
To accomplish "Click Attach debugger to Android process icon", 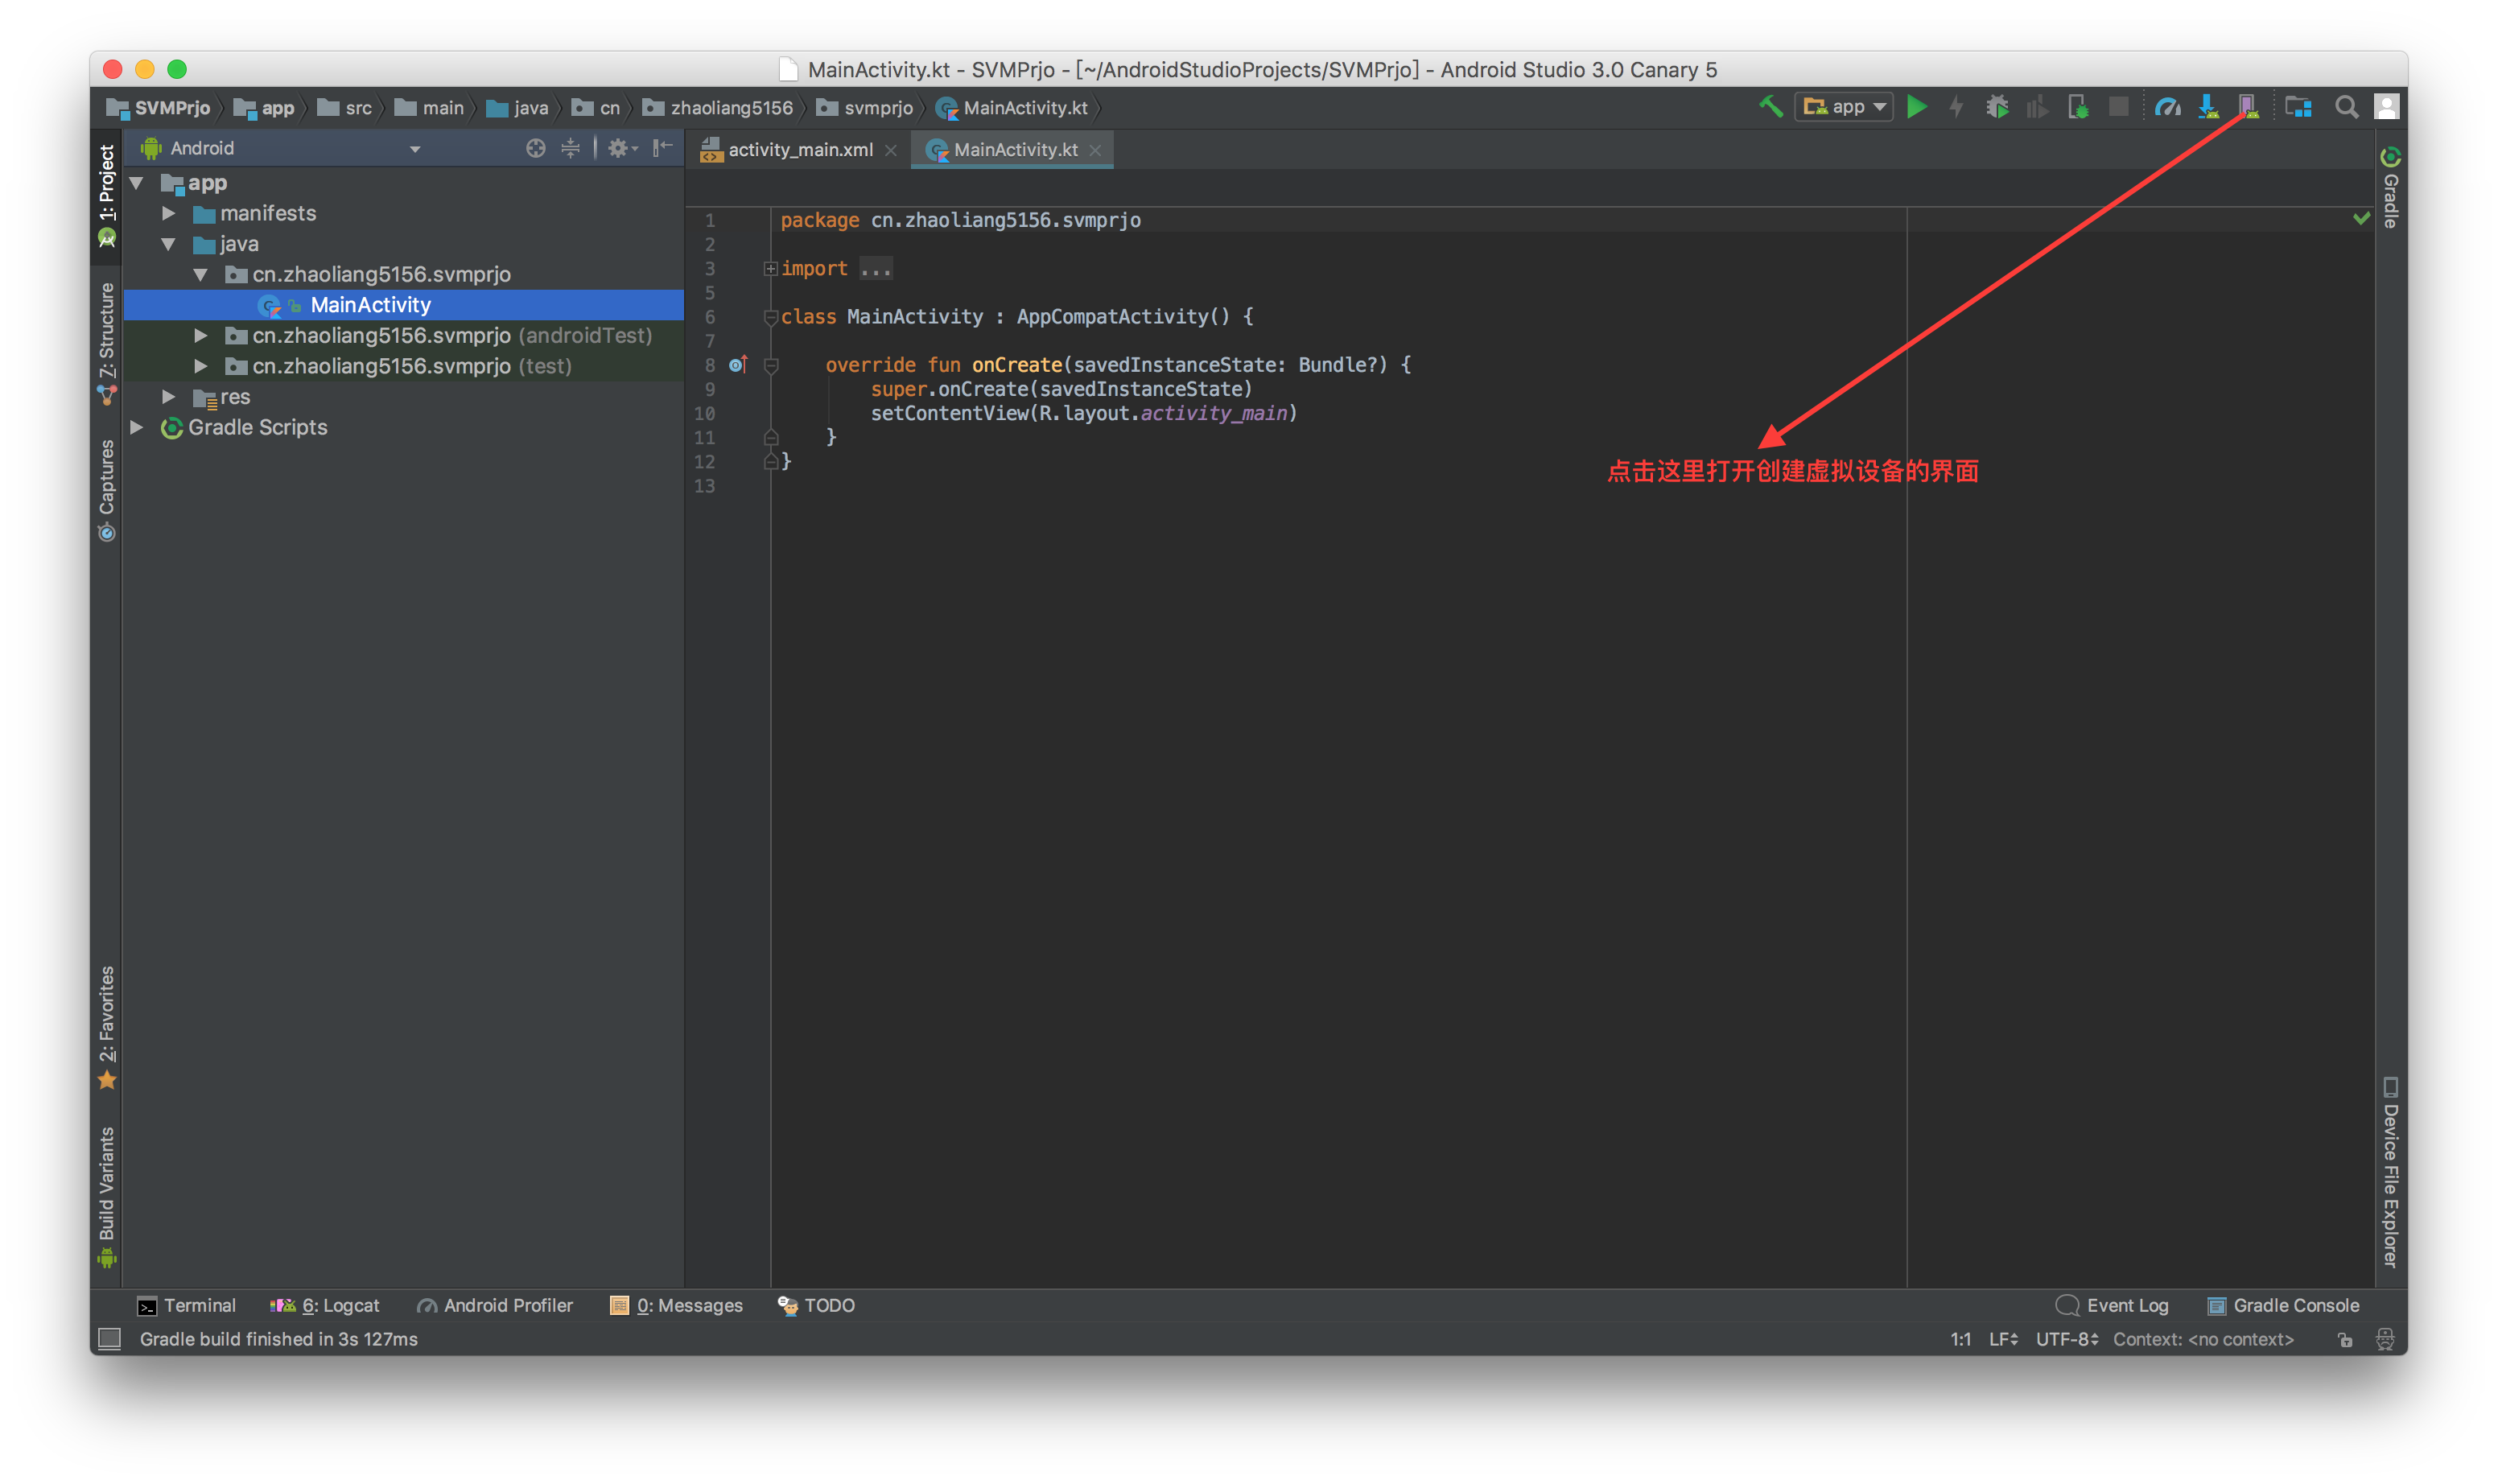I will pyautogui.click(x=2078, y=106).
